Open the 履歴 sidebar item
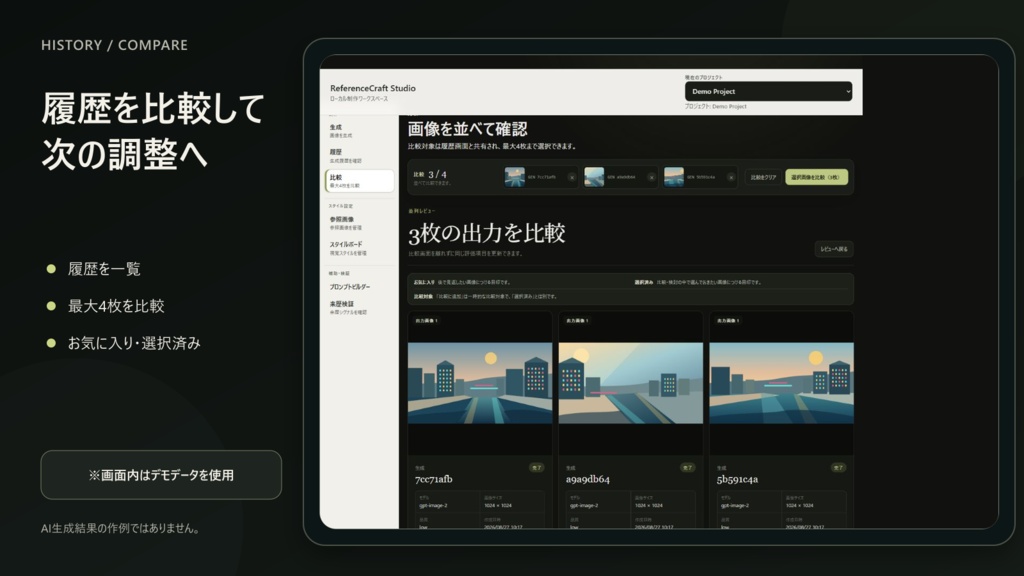Viewport: 1024px width, 576px height. click(359, 155)
